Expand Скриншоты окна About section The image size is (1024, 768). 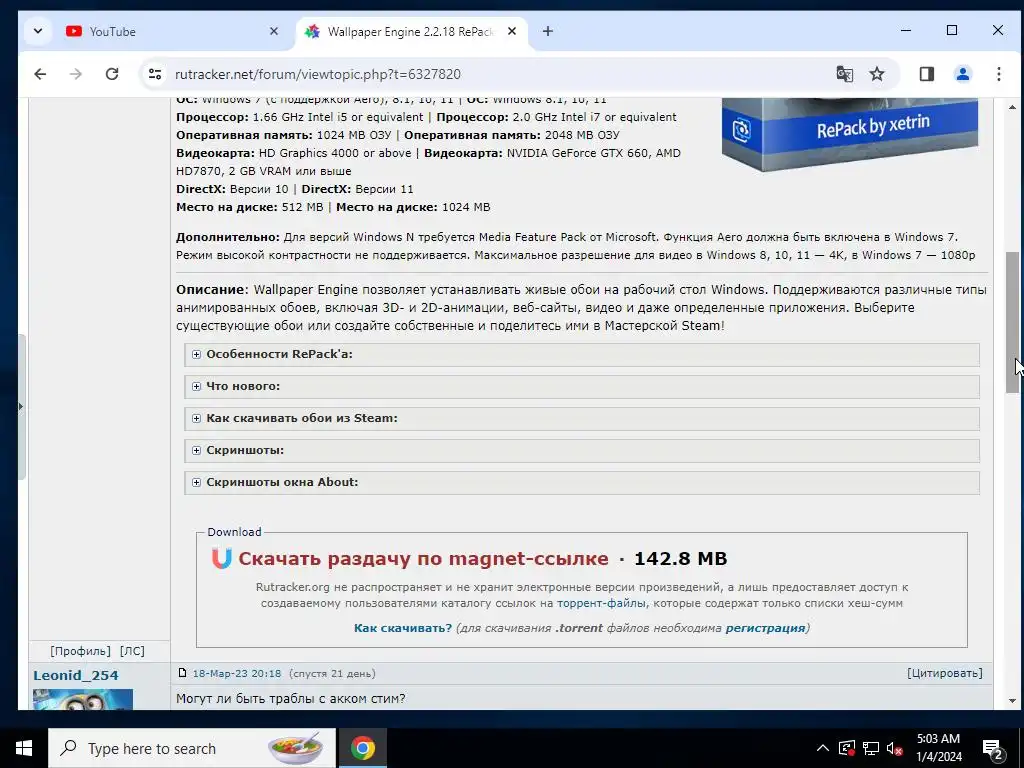(582, 482)
